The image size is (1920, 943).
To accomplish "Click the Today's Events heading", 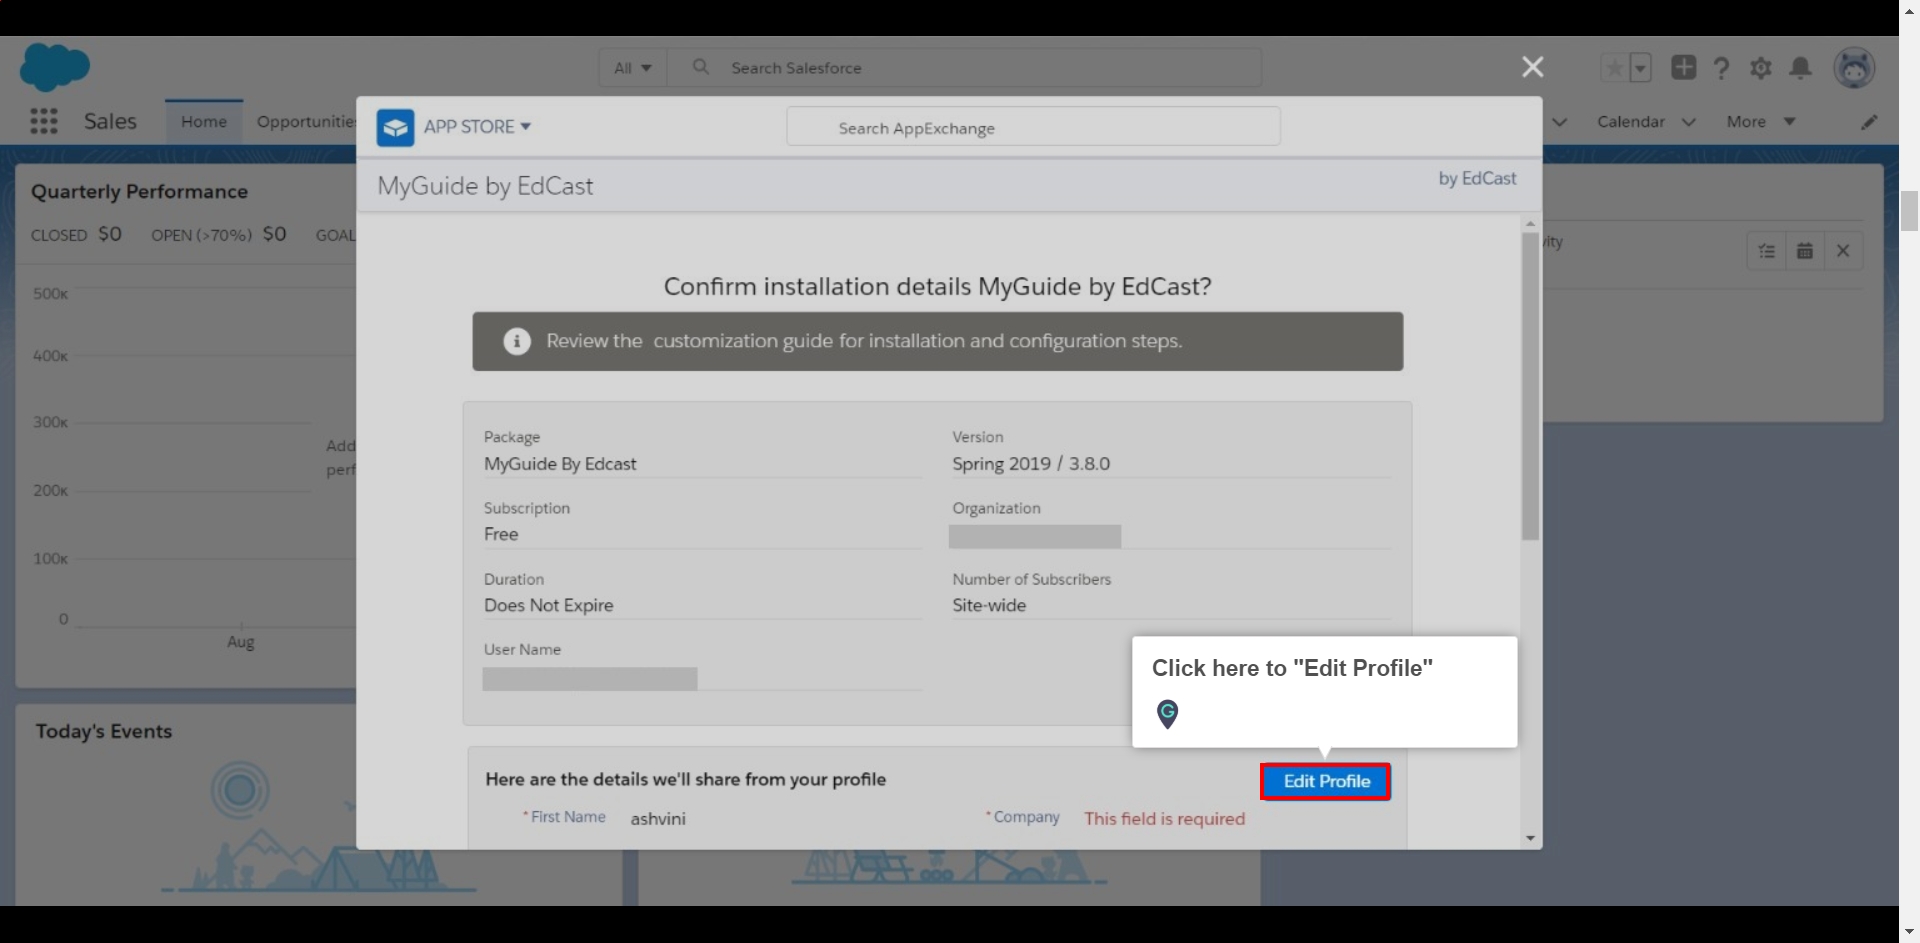I will (x=104, y=731).
